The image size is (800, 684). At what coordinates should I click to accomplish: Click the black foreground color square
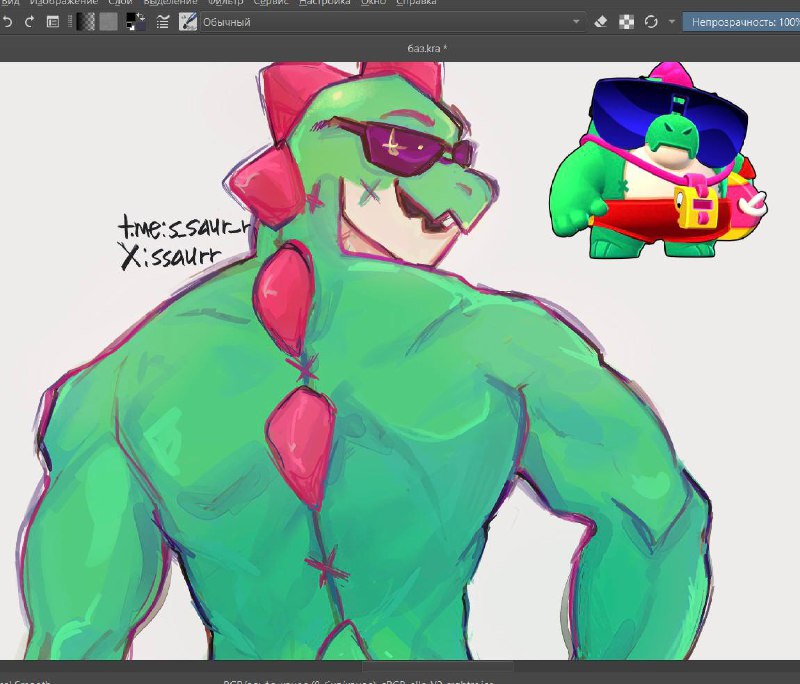click(x=131, y=17)
